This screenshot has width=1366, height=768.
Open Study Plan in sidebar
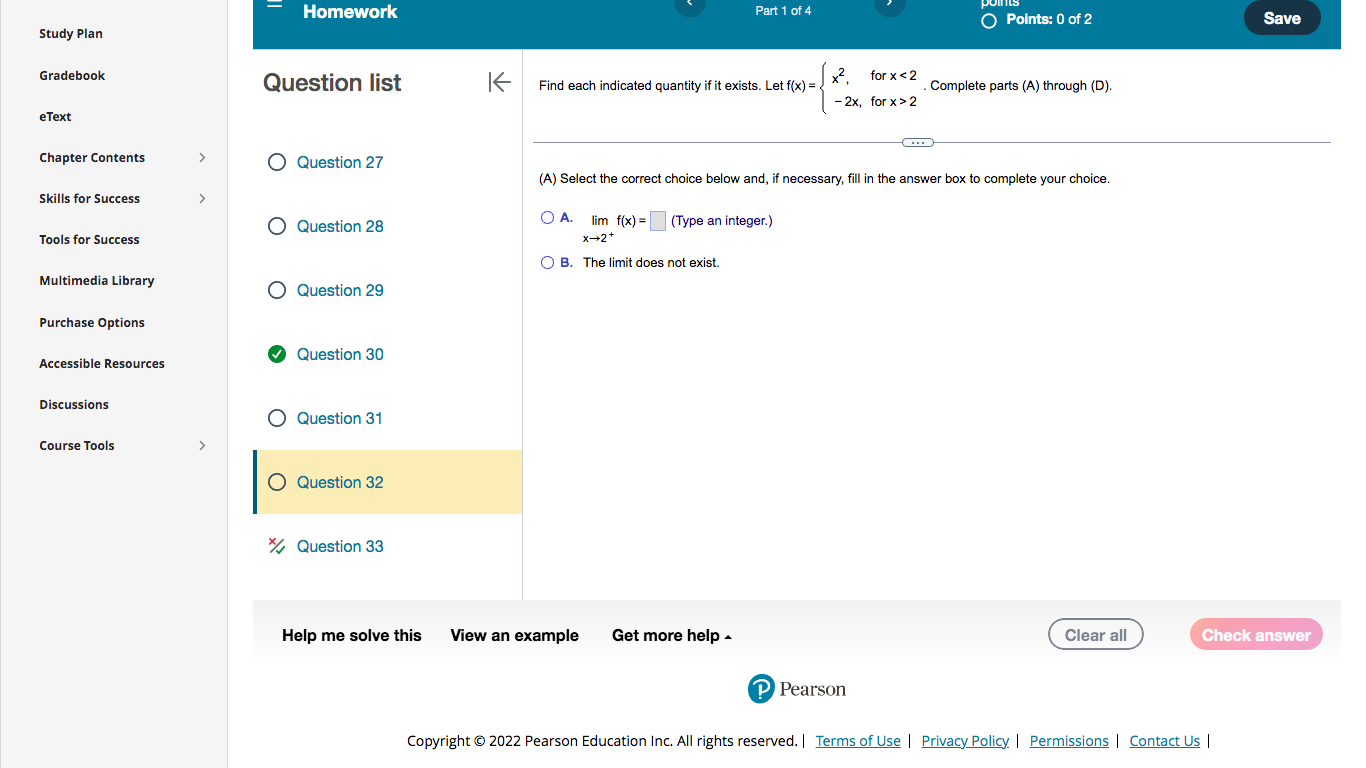click(x=71, y=33)
